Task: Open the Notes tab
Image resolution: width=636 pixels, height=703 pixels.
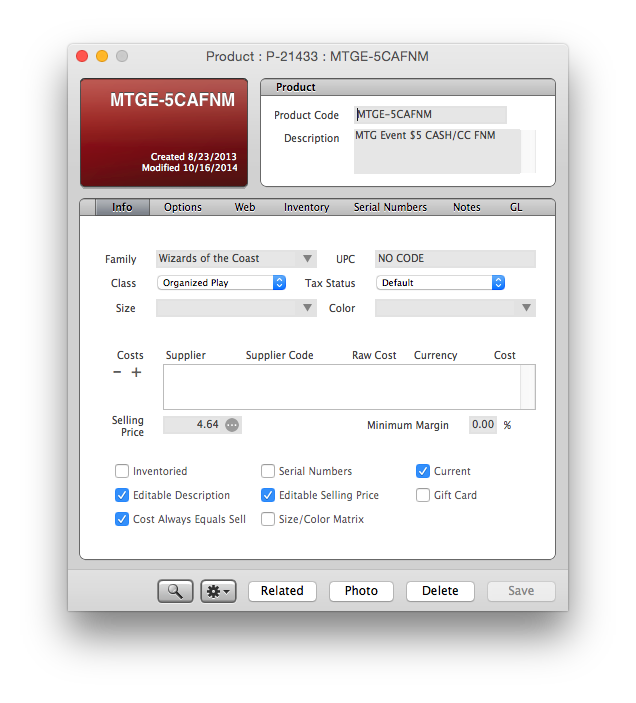Action: 467,207
